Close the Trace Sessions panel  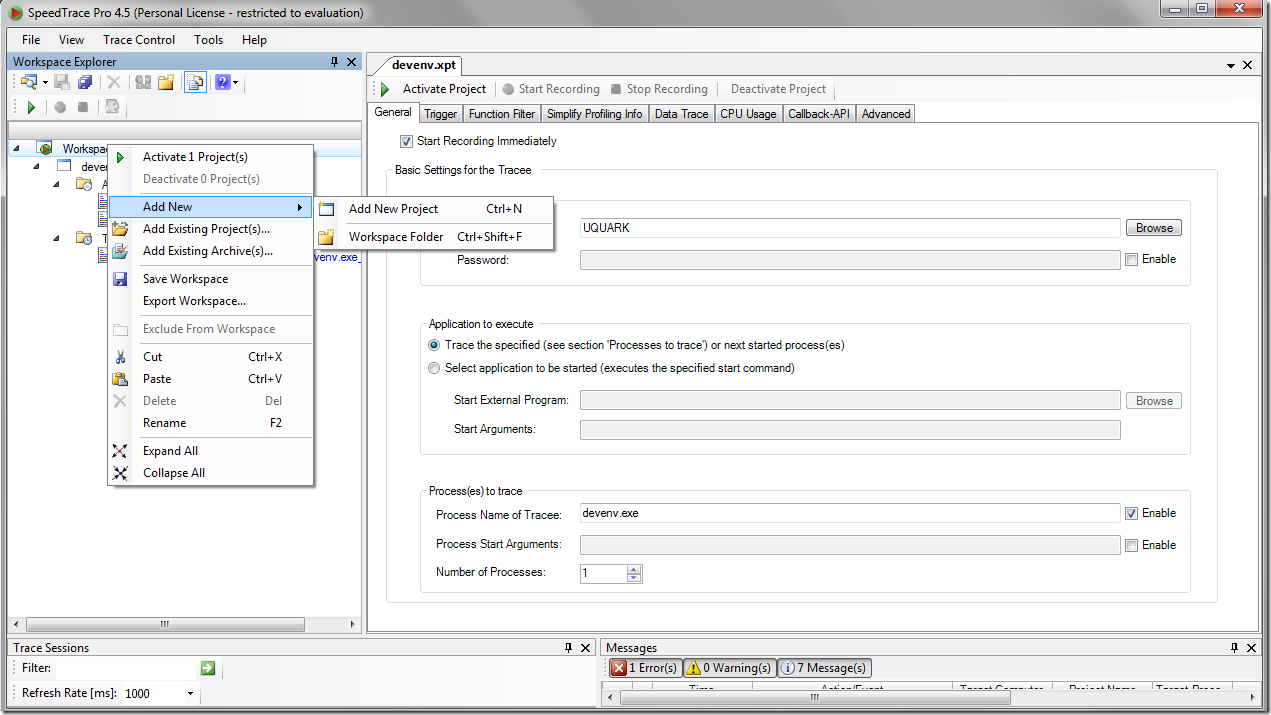click(585, 648)
